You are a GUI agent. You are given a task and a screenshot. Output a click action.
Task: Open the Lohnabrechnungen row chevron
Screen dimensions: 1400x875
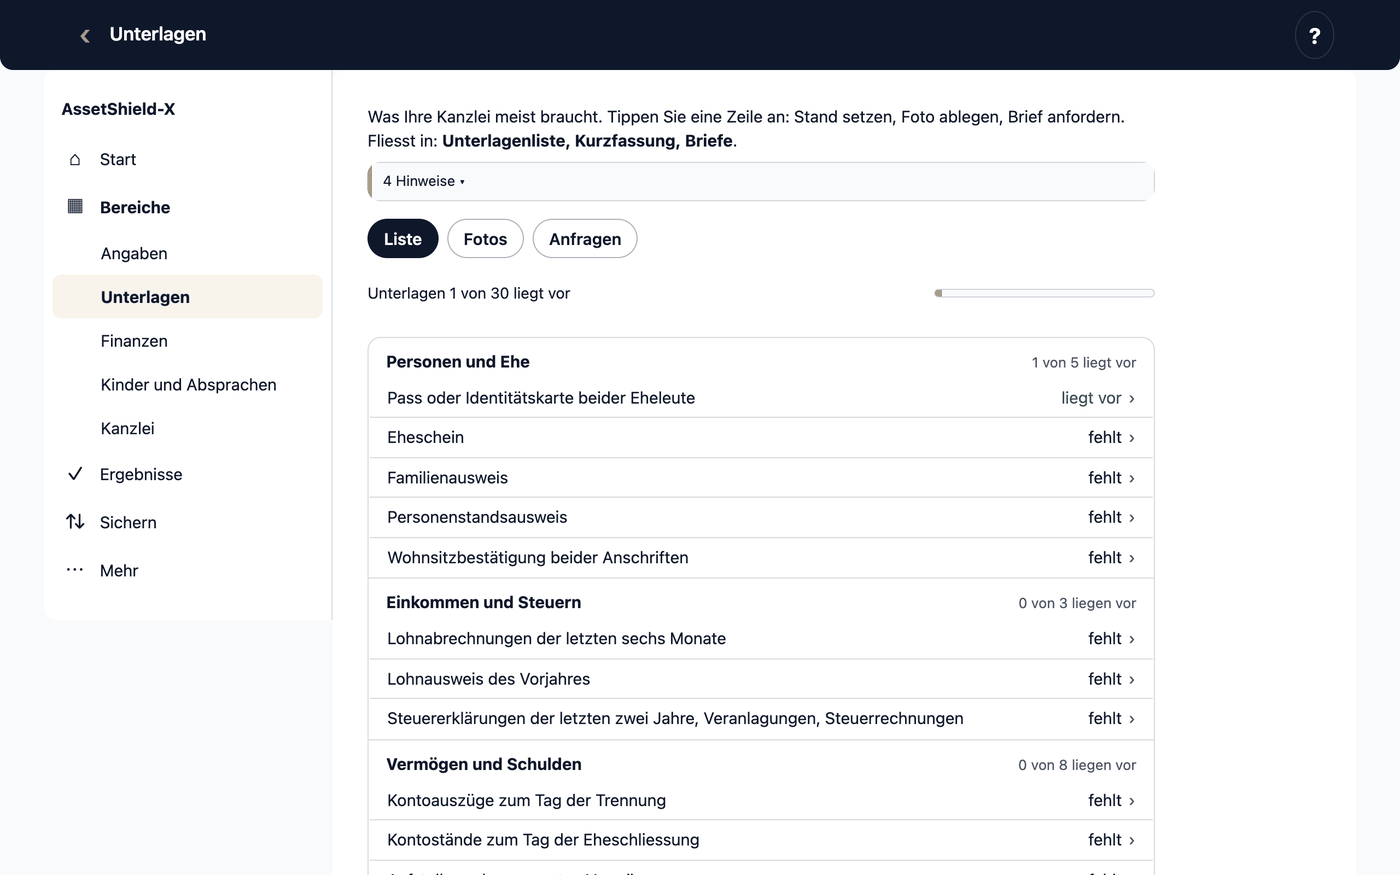click(1132, 639)
